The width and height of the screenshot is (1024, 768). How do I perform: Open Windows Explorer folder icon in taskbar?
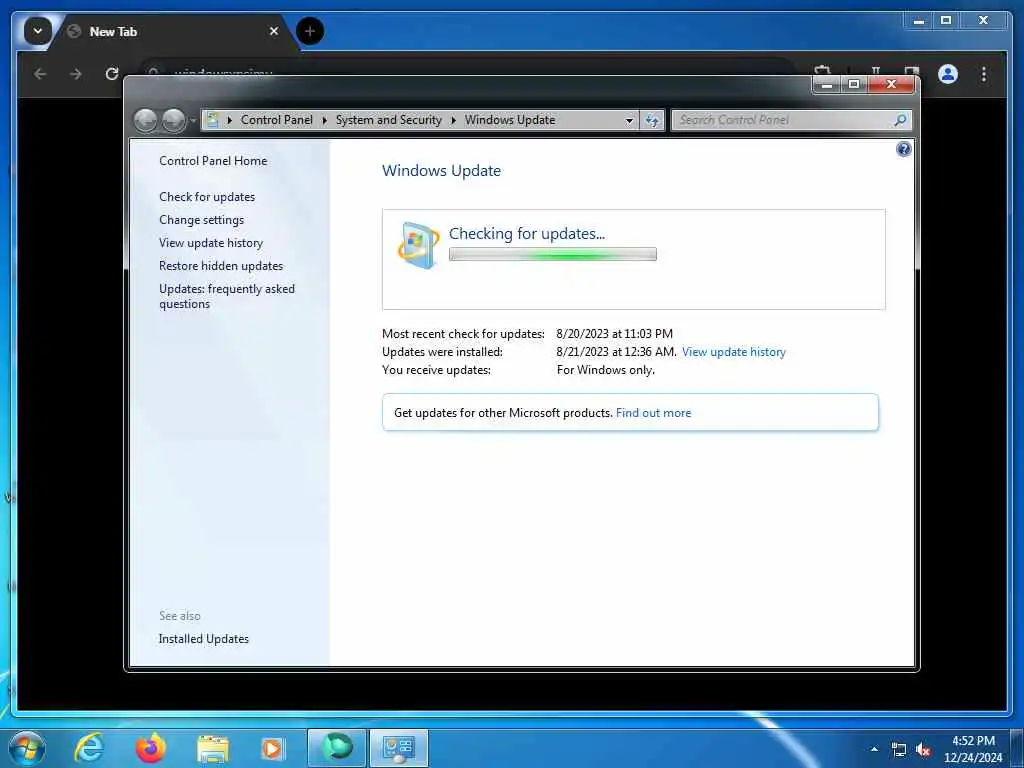coord(213,749)
